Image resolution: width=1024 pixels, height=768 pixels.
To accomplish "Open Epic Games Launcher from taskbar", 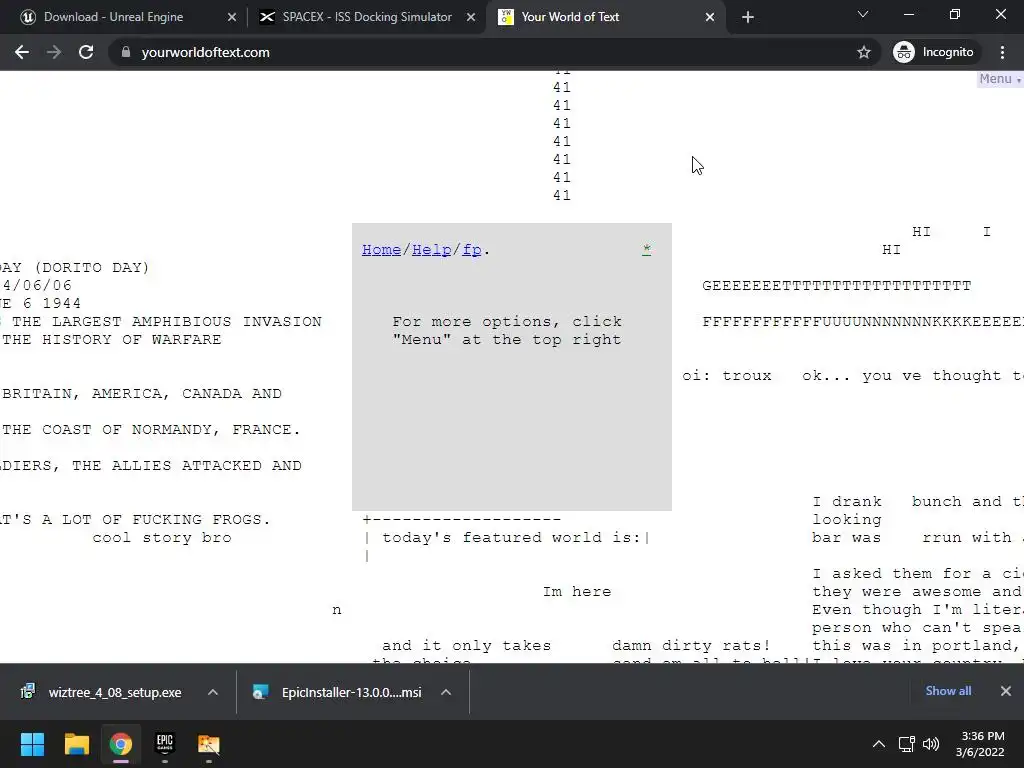I will click(165, 744).
